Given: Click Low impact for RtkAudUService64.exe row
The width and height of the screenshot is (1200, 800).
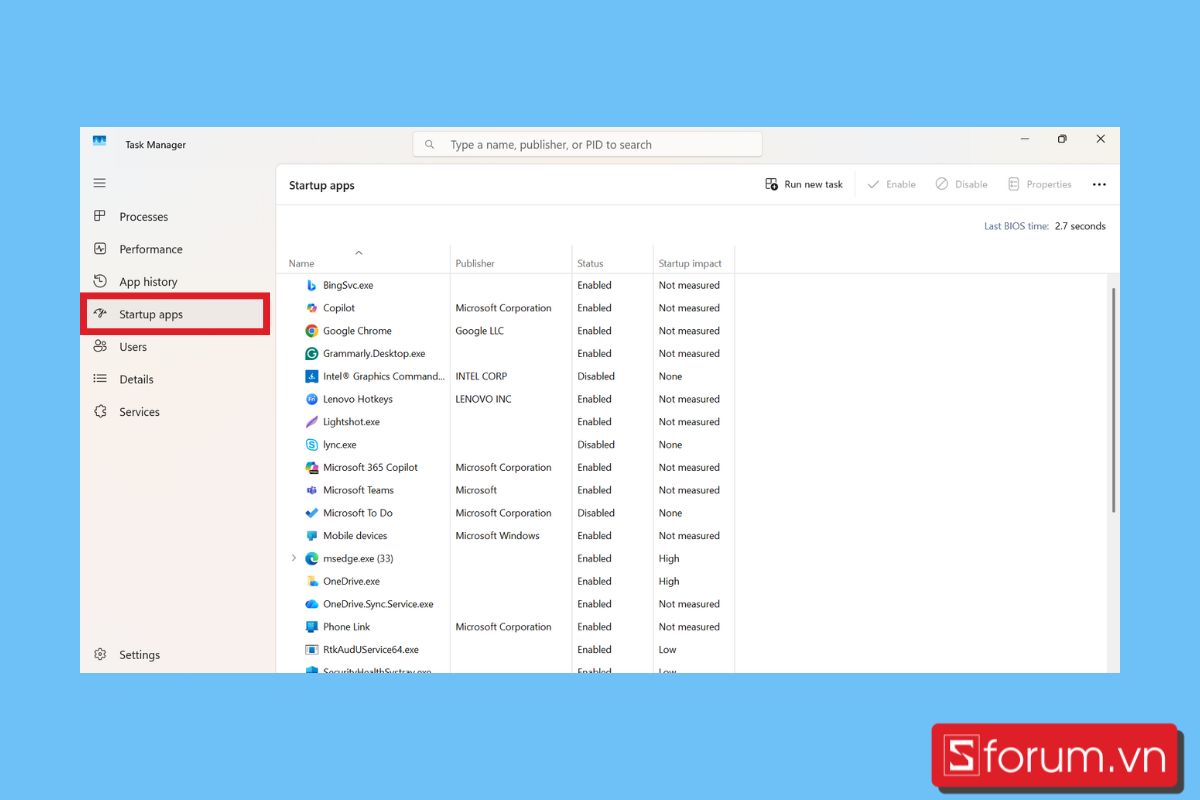Looking at the screenshot, I should tap(668, 650).
